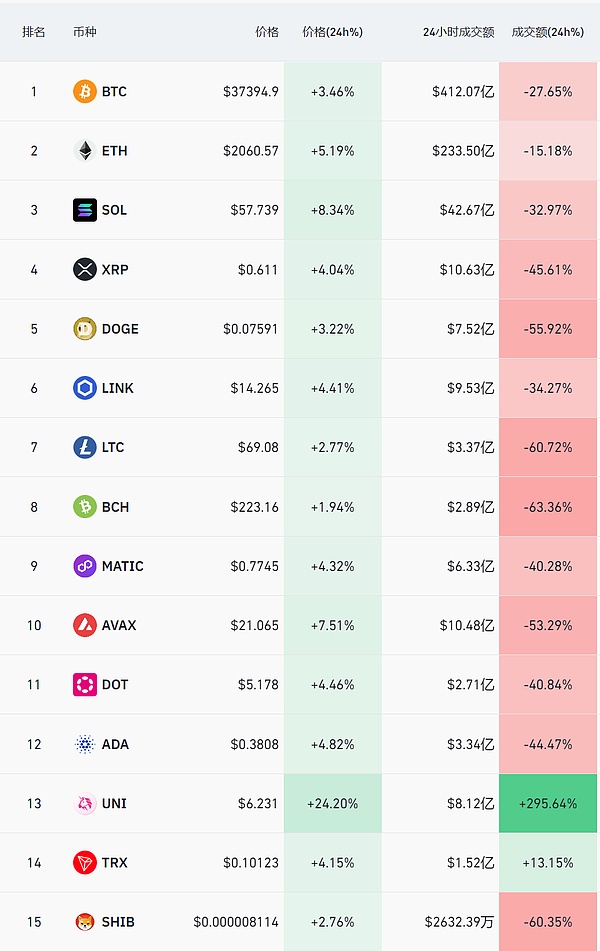Viewport: 600px width, 951px height.
Task: Click UNI's green +295.64% volume cell
Action: click(548, 803)
